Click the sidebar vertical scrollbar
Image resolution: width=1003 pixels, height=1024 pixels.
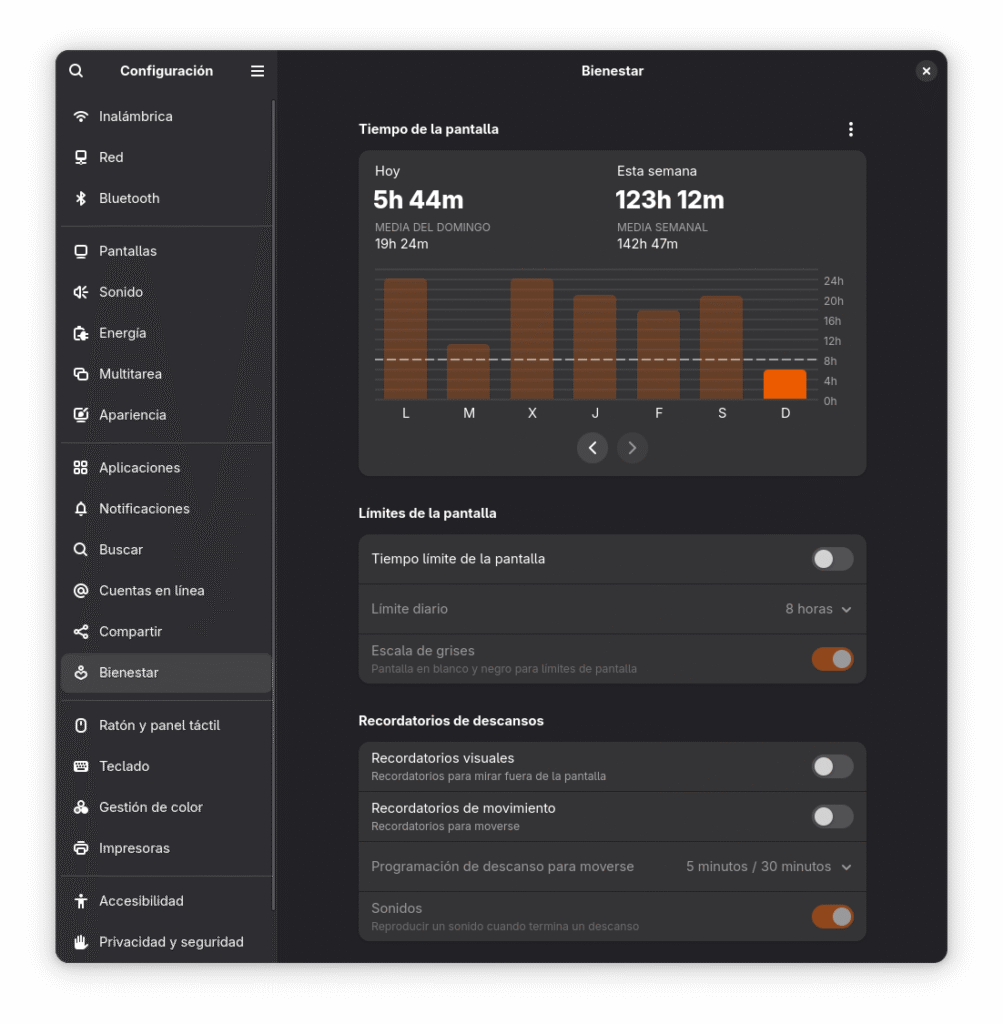coord(274,500)
